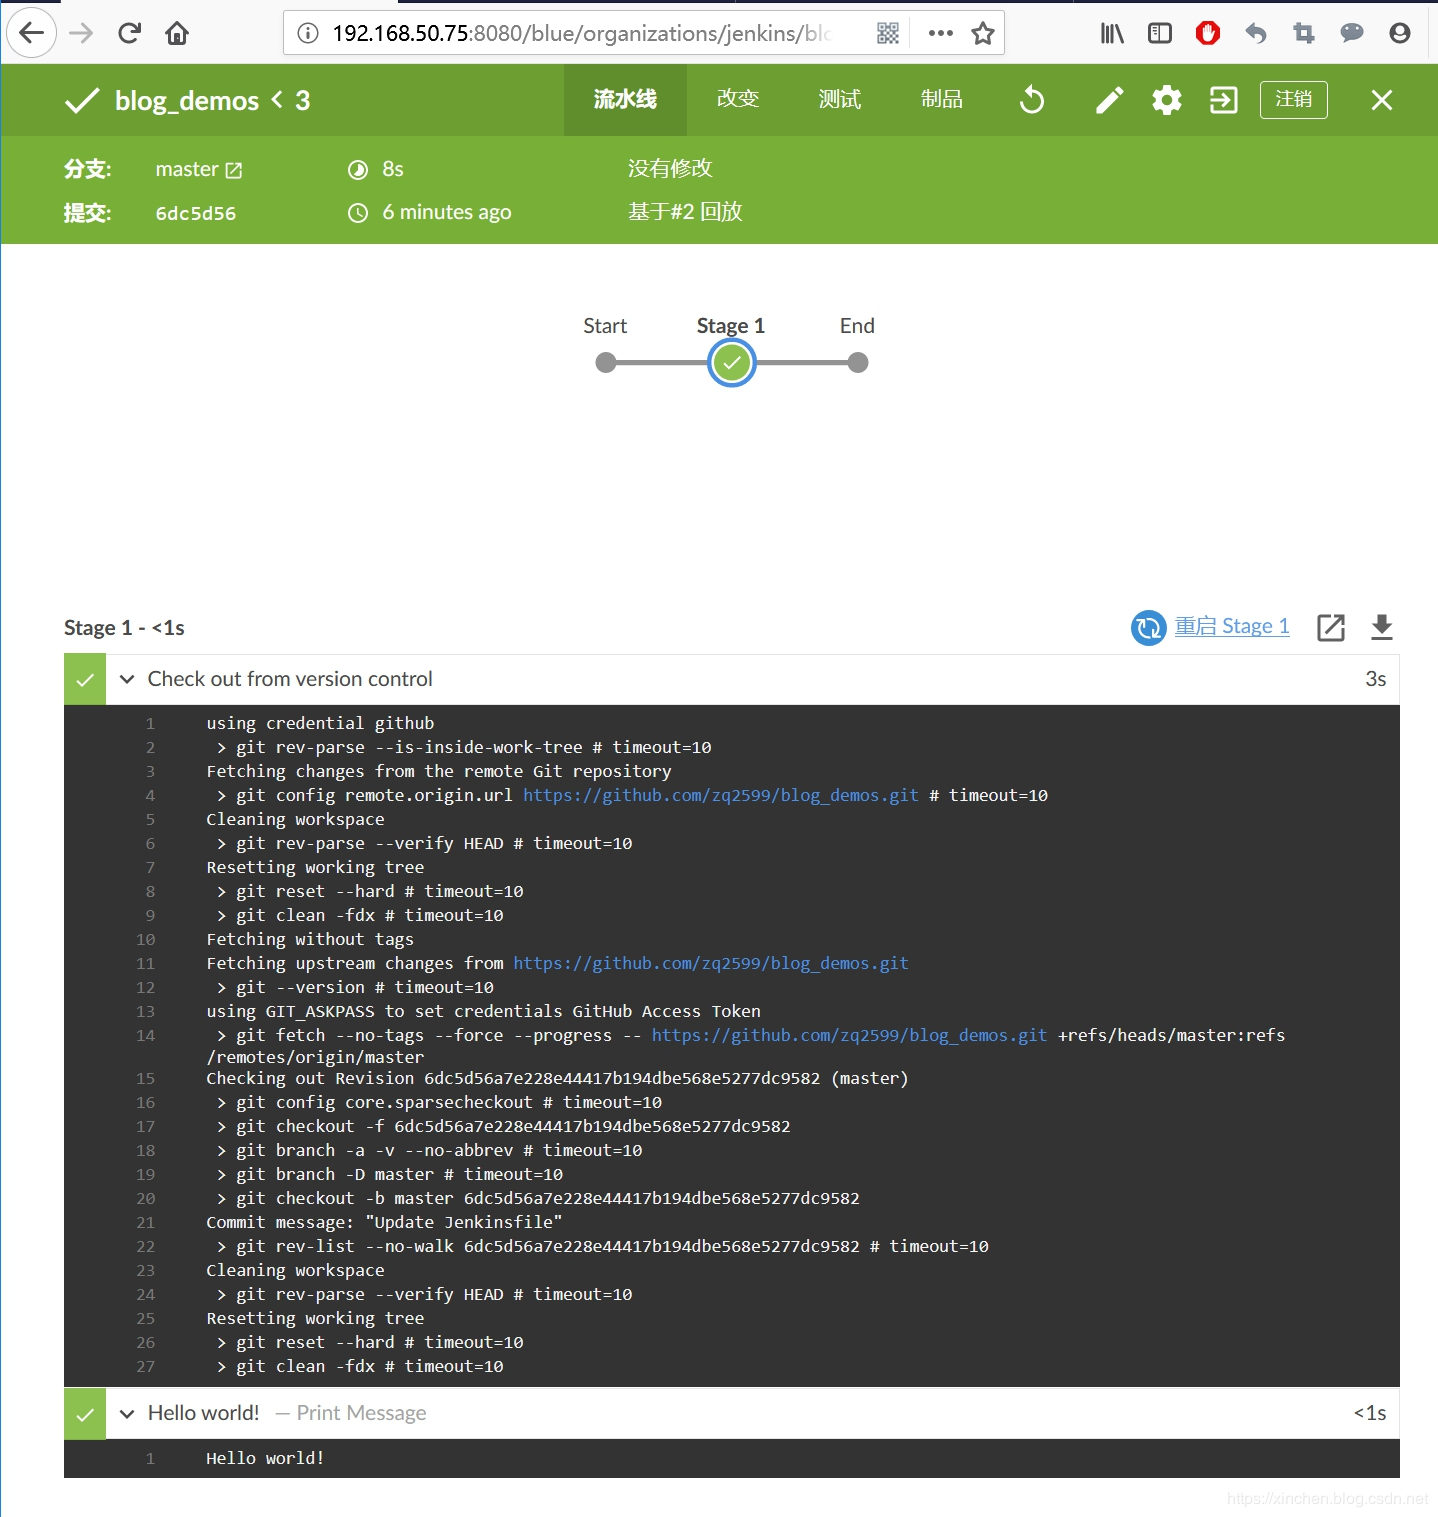1438x1517 pixels.
Task: Click the 8s duration value
Action: tap(393, 169)
